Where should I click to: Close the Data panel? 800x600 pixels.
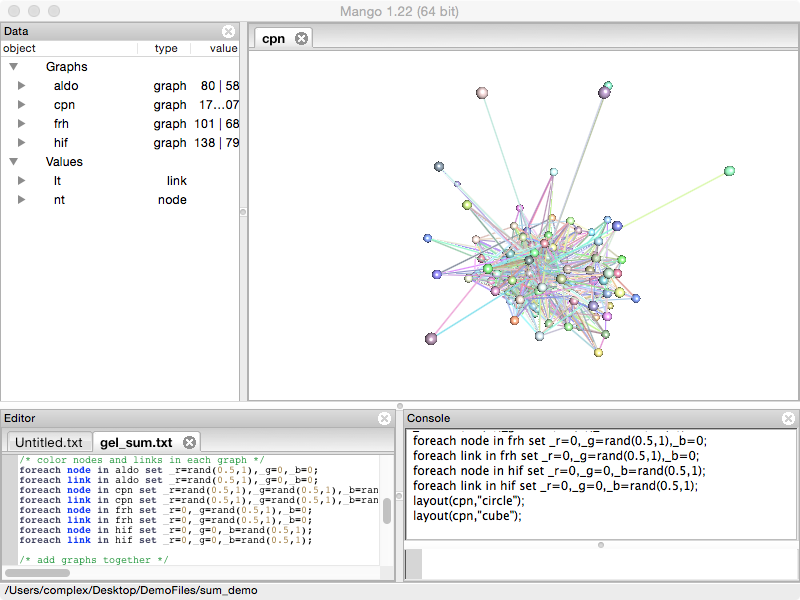[228, 32]
